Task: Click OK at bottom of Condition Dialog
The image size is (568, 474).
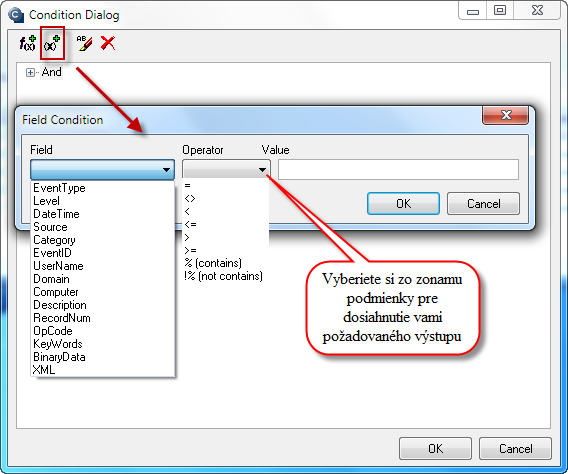Action: click(x=435, y=449)
